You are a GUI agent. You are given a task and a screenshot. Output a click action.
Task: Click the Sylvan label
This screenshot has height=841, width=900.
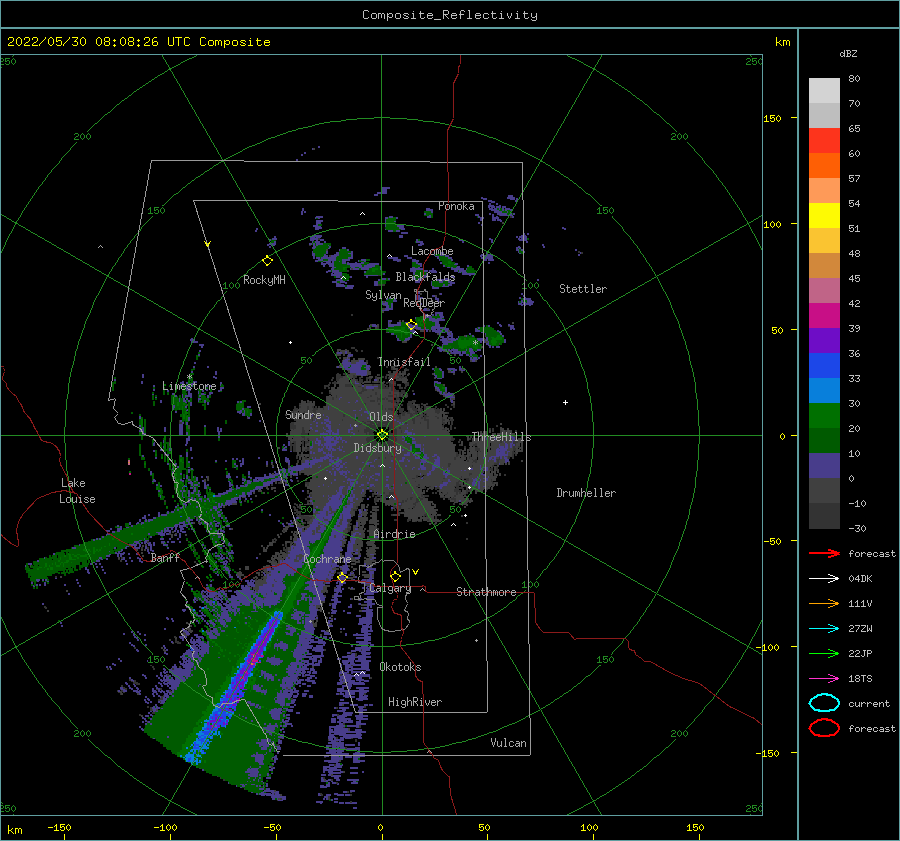point(383,295)
